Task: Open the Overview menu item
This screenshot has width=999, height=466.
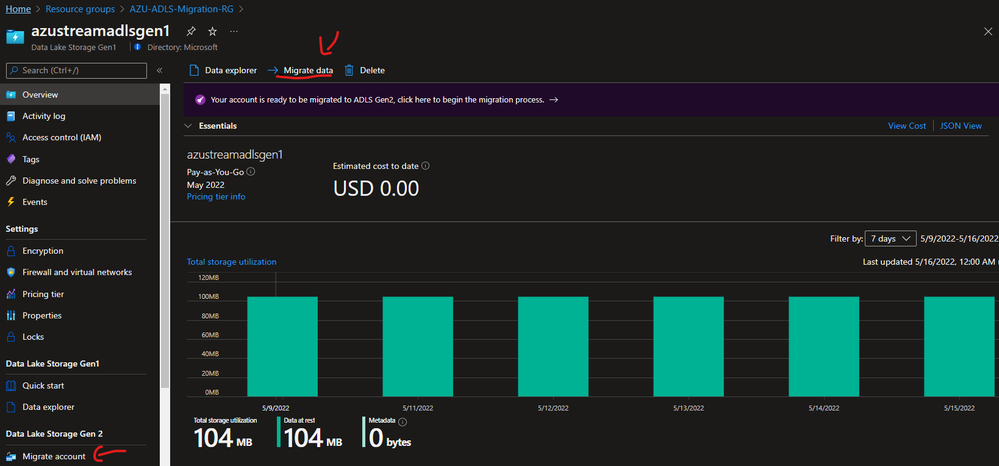Action: pyautogui.click(x=80, y=94)
